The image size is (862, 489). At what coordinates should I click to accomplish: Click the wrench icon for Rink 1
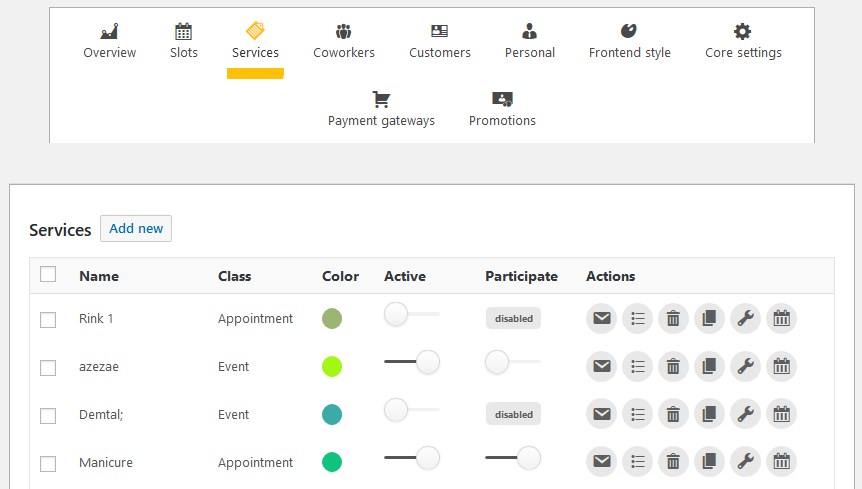[x=745, y=318]
